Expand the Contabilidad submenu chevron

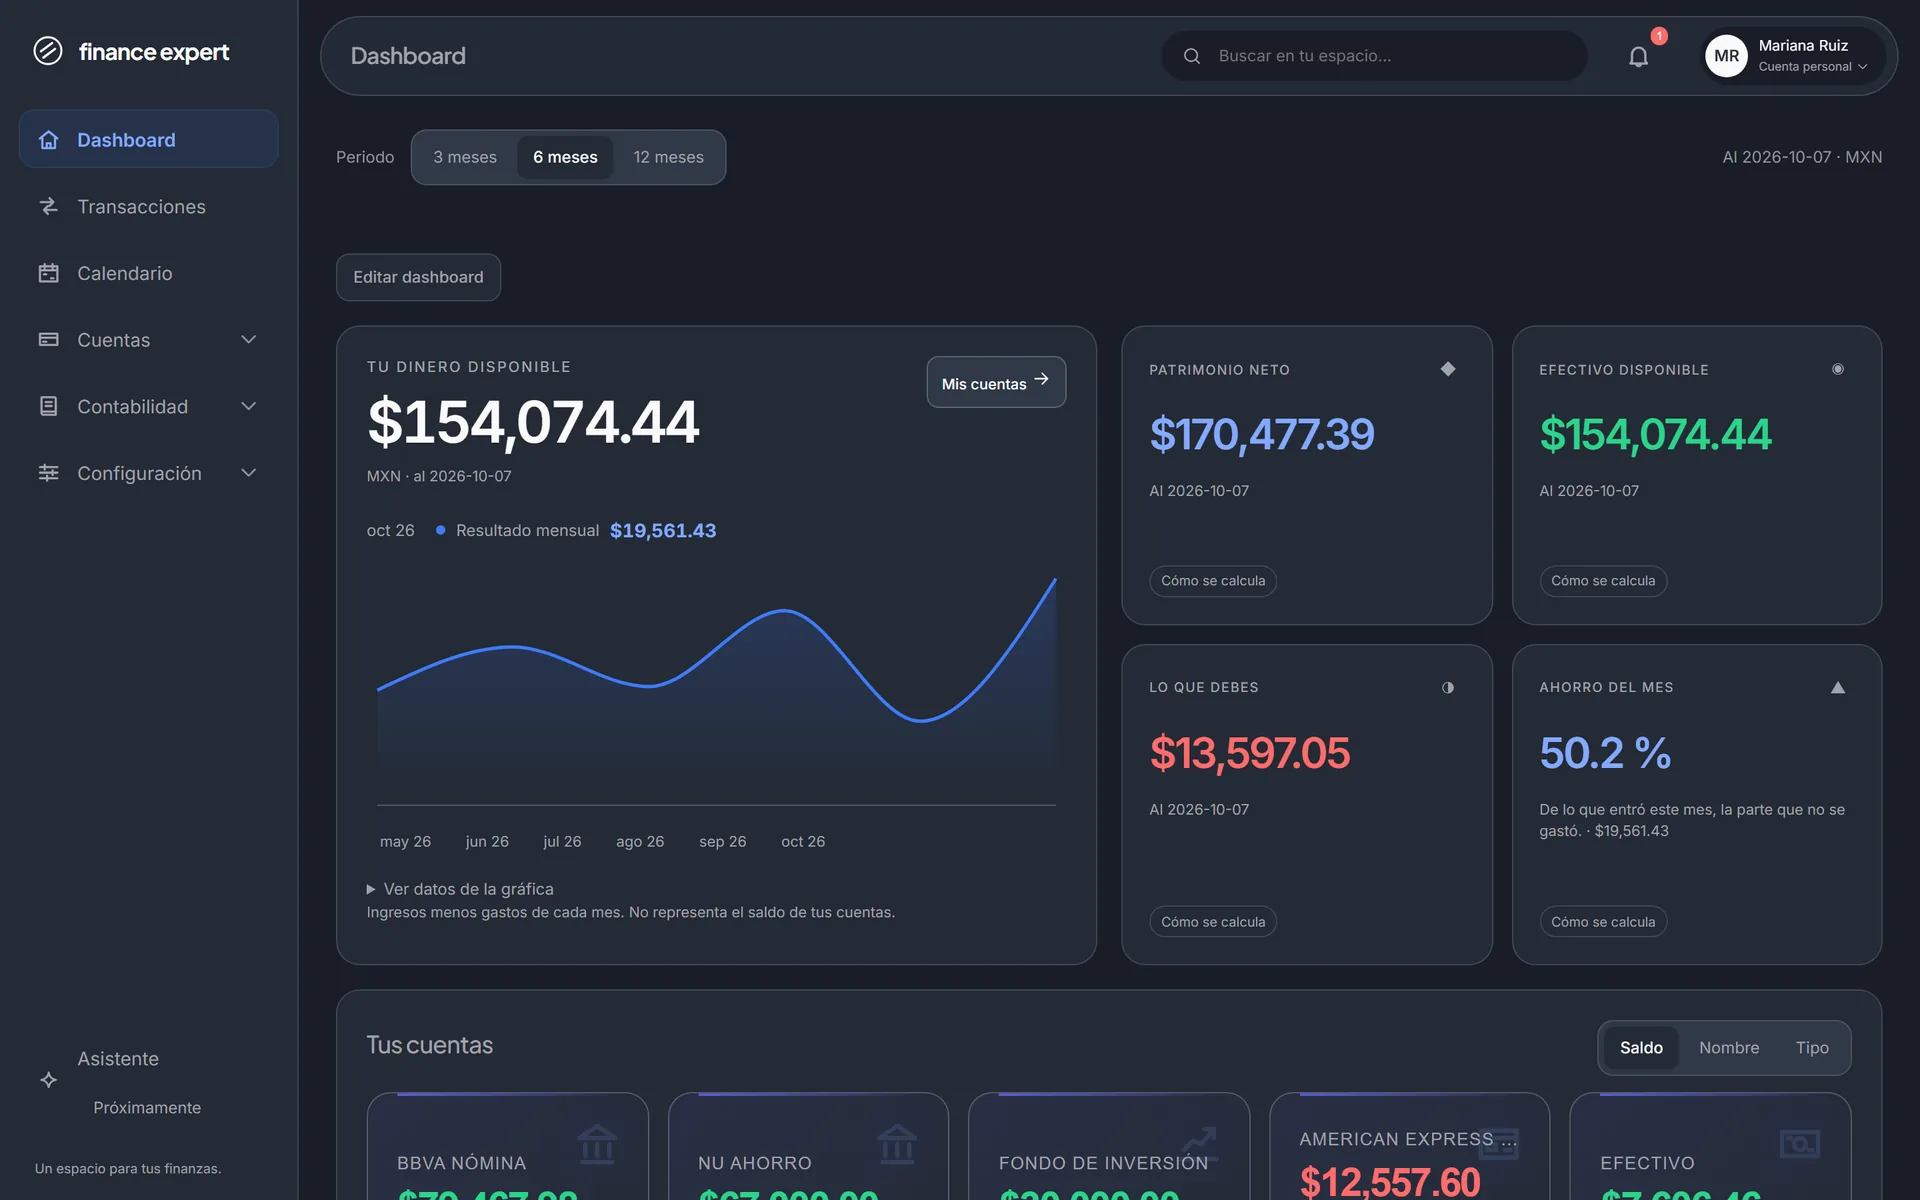pos(249,406)
